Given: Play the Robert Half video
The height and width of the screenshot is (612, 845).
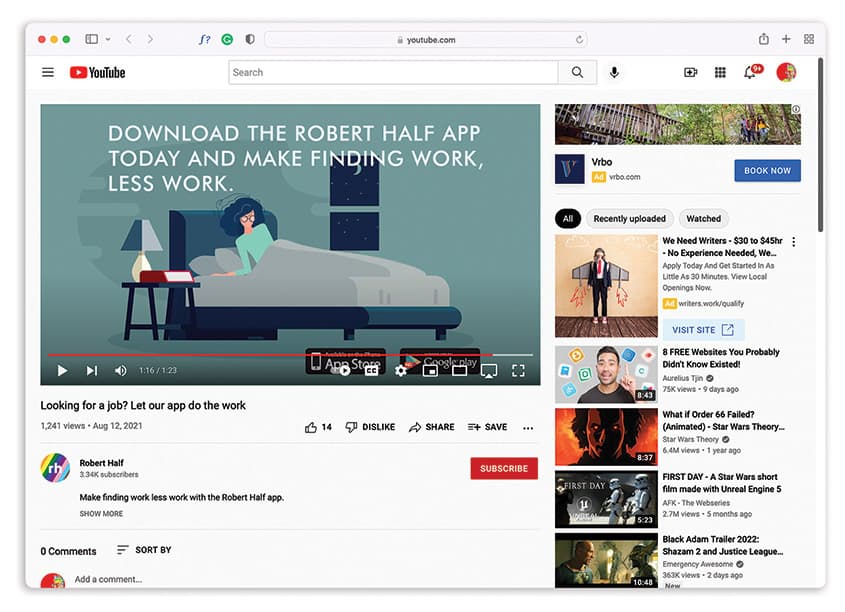Looking at the screenshot, I should tap(63, 371).
